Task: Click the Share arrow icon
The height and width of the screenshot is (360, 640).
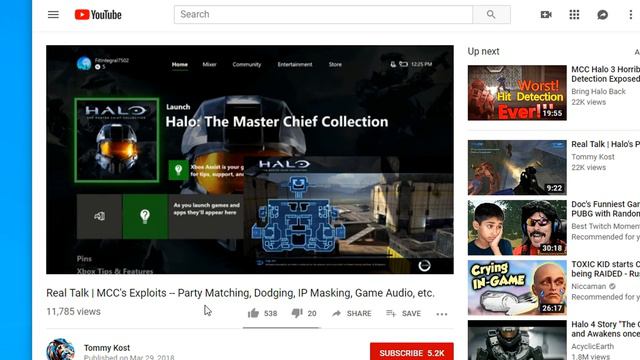Action: click(336, 313)
